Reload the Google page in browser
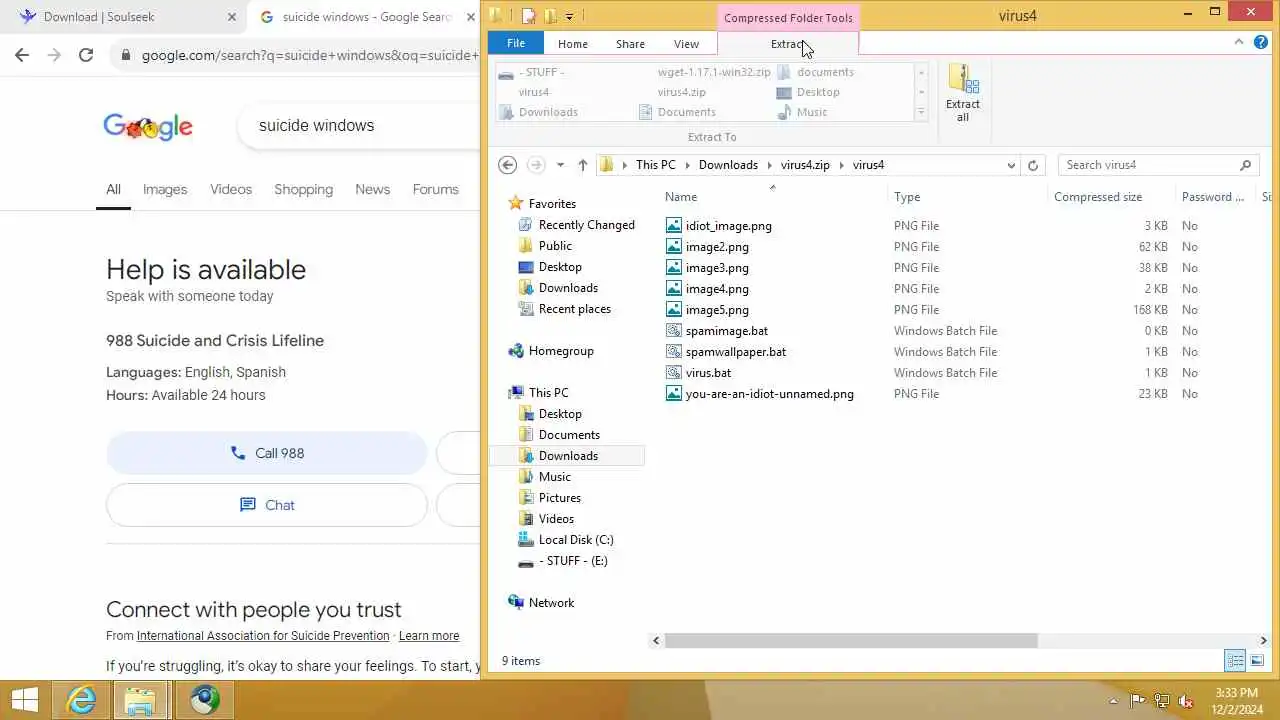Image resolution: width=1280 pixels, height=720 pixels. (86, 55)
